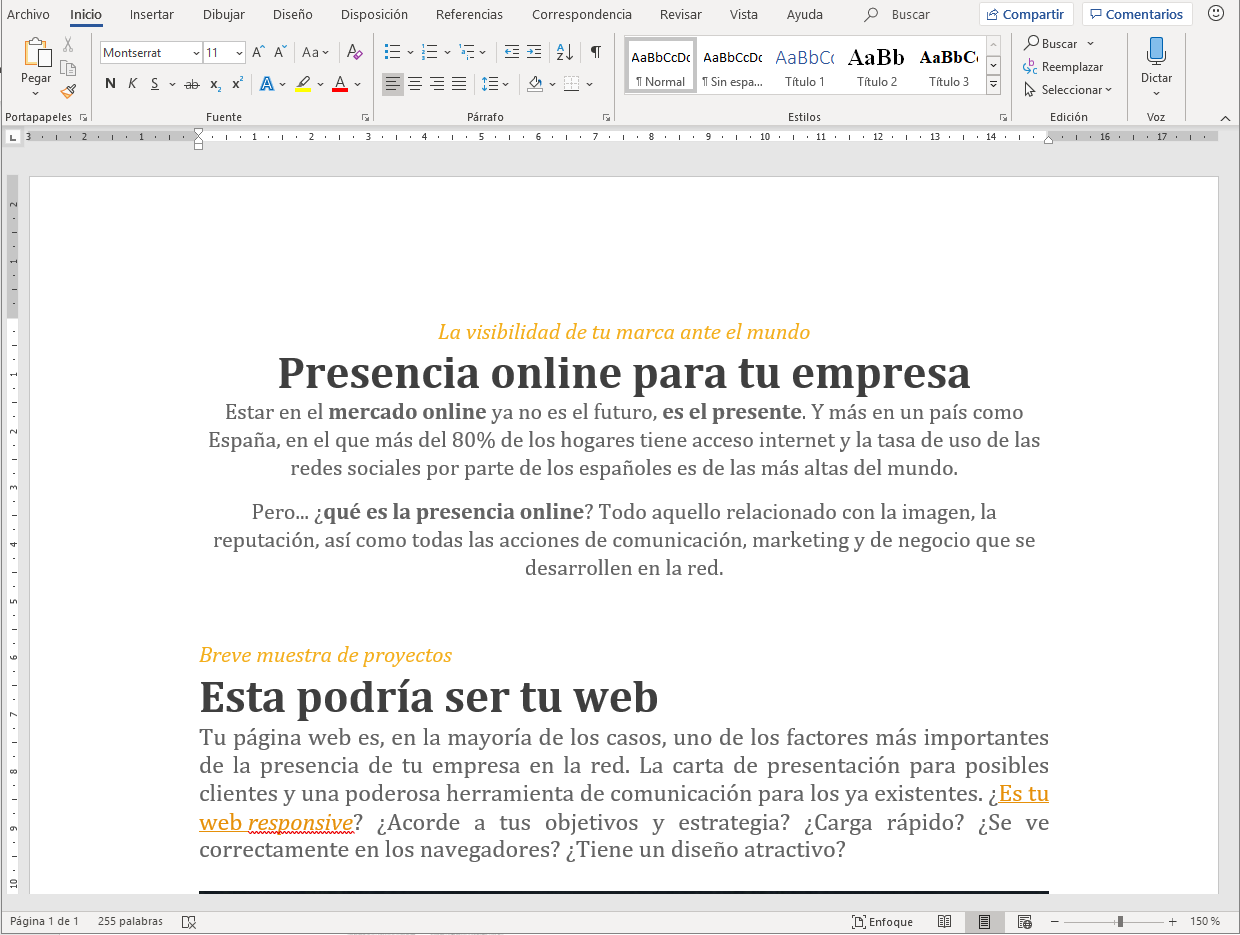Image resolution: width=1240 pixels, height=935 pixels.
Task: Click the Pegar (paste) clipboard icon
Action: coord(37,52)
